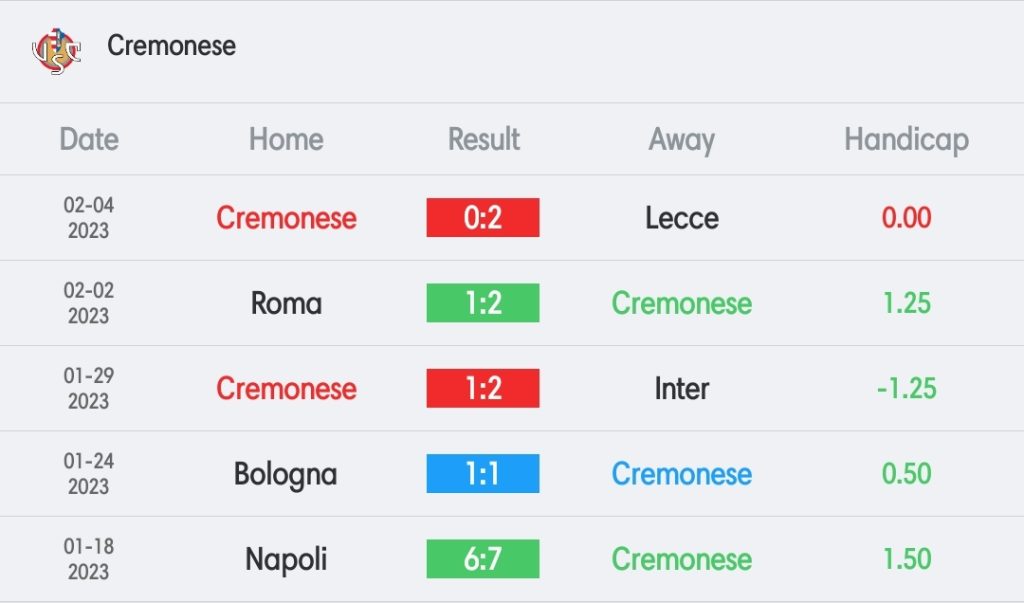1024x603 pixels.
Task: Click the -1.25 handicap value
Action: (906, 388)
